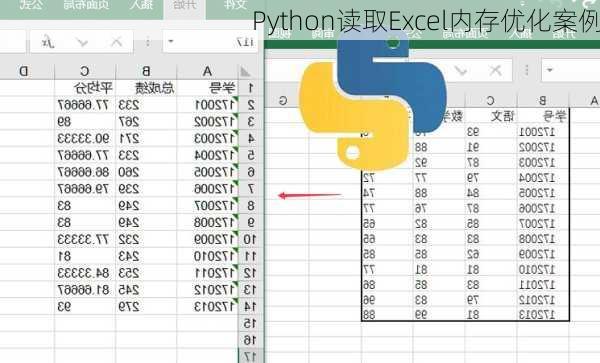
Task: Click the 语文 header cell
Action: click(490, 116)
